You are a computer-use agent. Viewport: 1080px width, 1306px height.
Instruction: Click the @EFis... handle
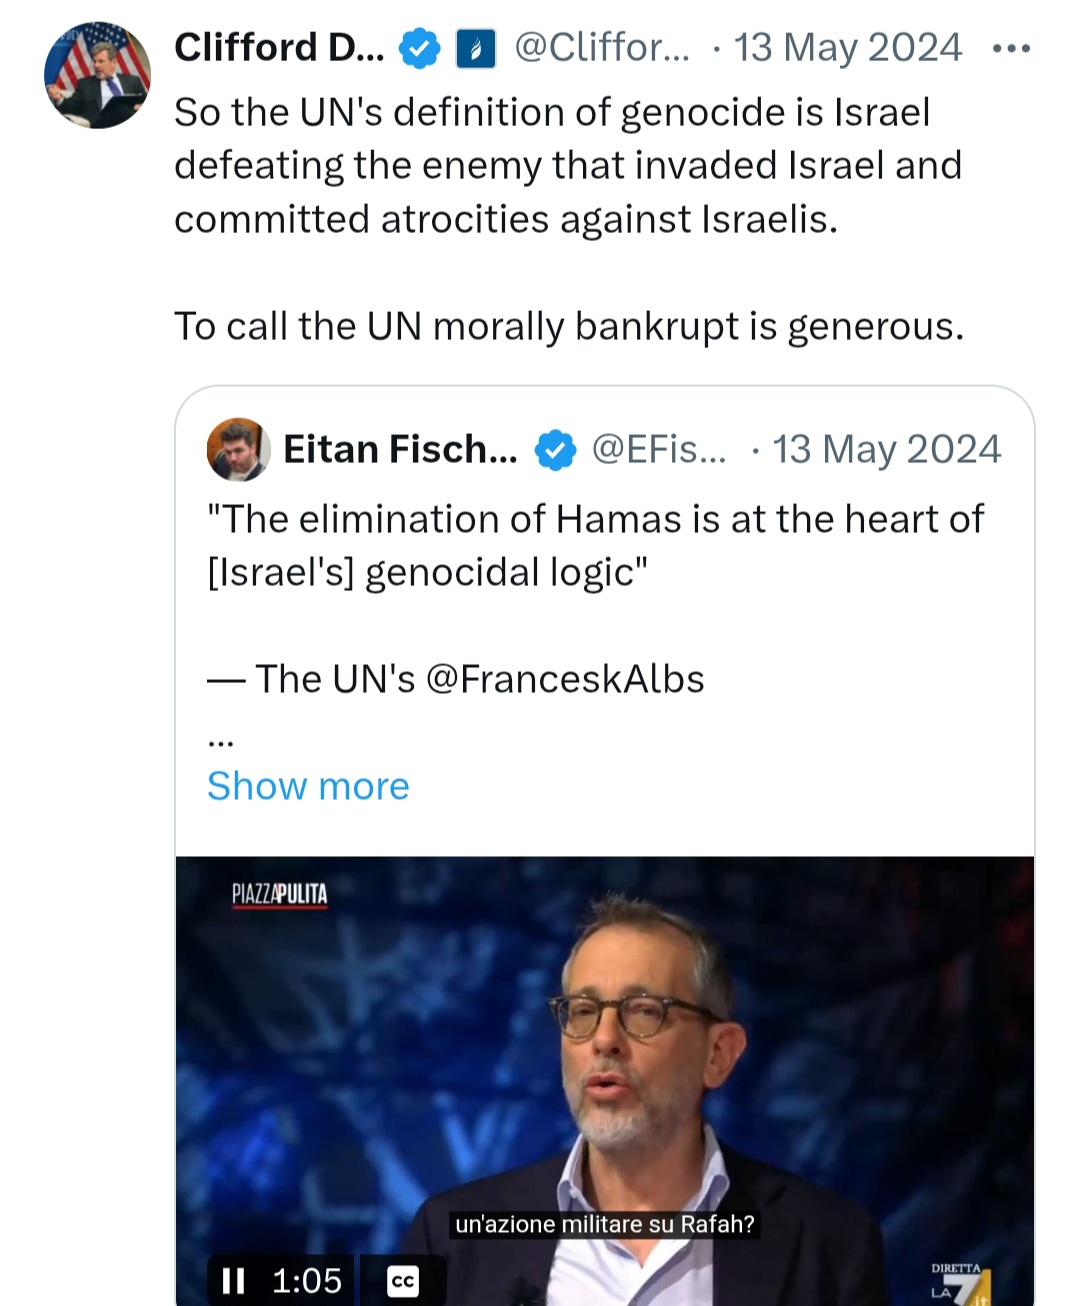[x=660, y=450]
